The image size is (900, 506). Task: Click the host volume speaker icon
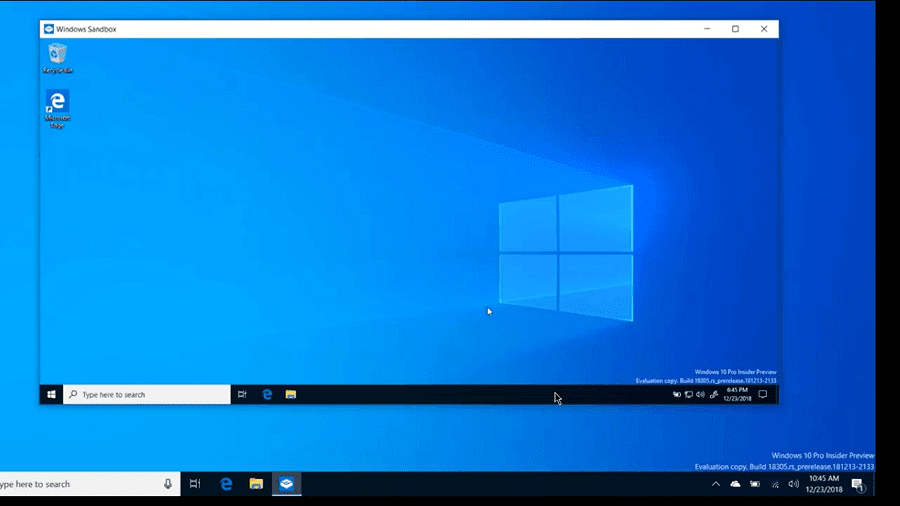click(x=794, y=484)
